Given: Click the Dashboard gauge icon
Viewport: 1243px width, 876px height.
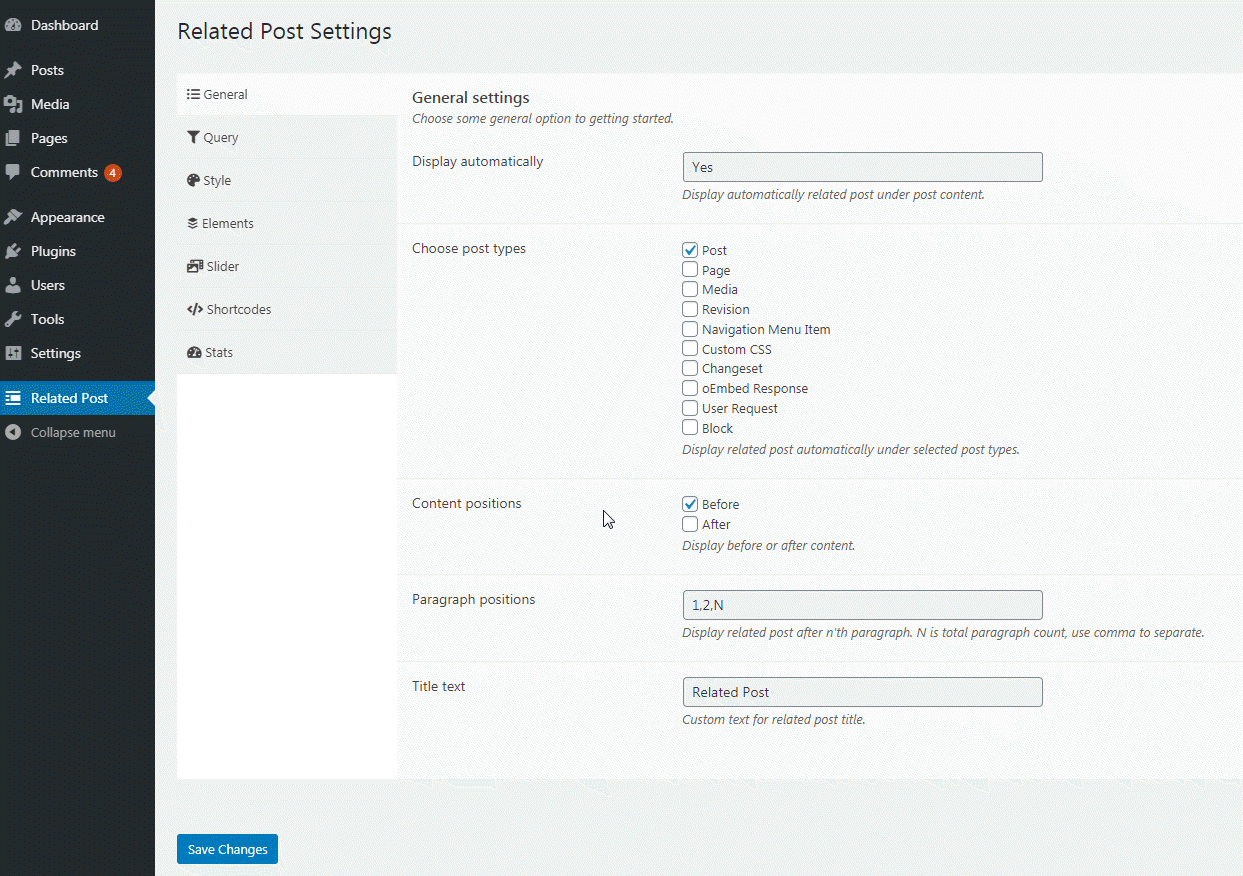Looking at the screenshot, I should [13, 25].
